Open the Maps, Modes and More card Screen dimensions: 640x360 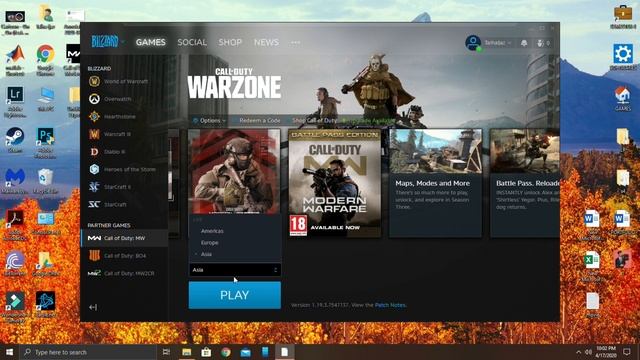pyautogui.click(x=436, y=183)
